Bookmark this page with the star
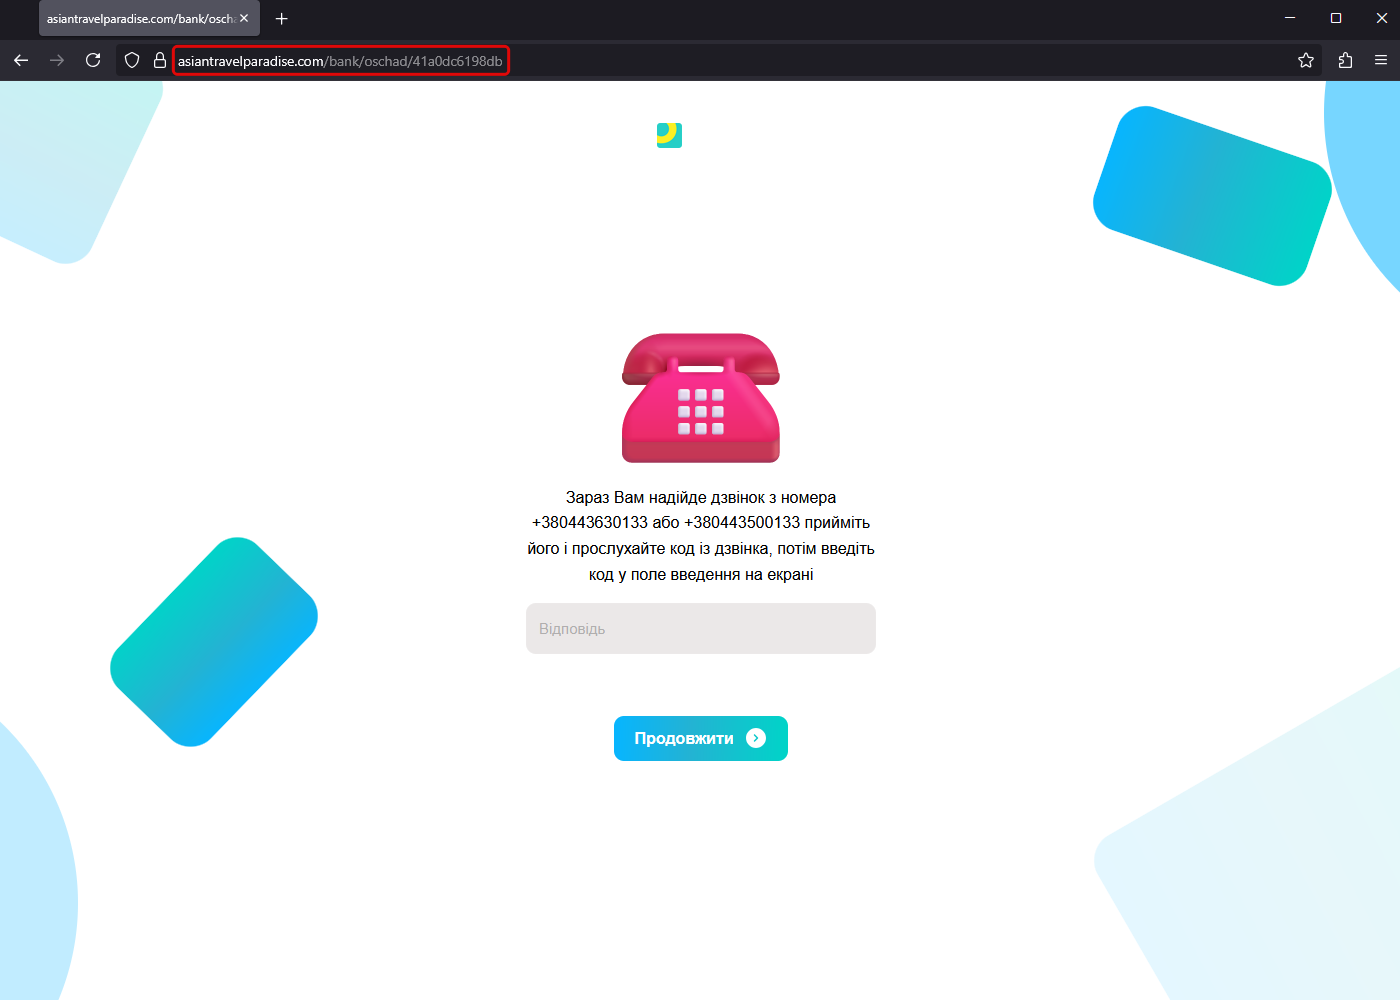 point(1305,61)
